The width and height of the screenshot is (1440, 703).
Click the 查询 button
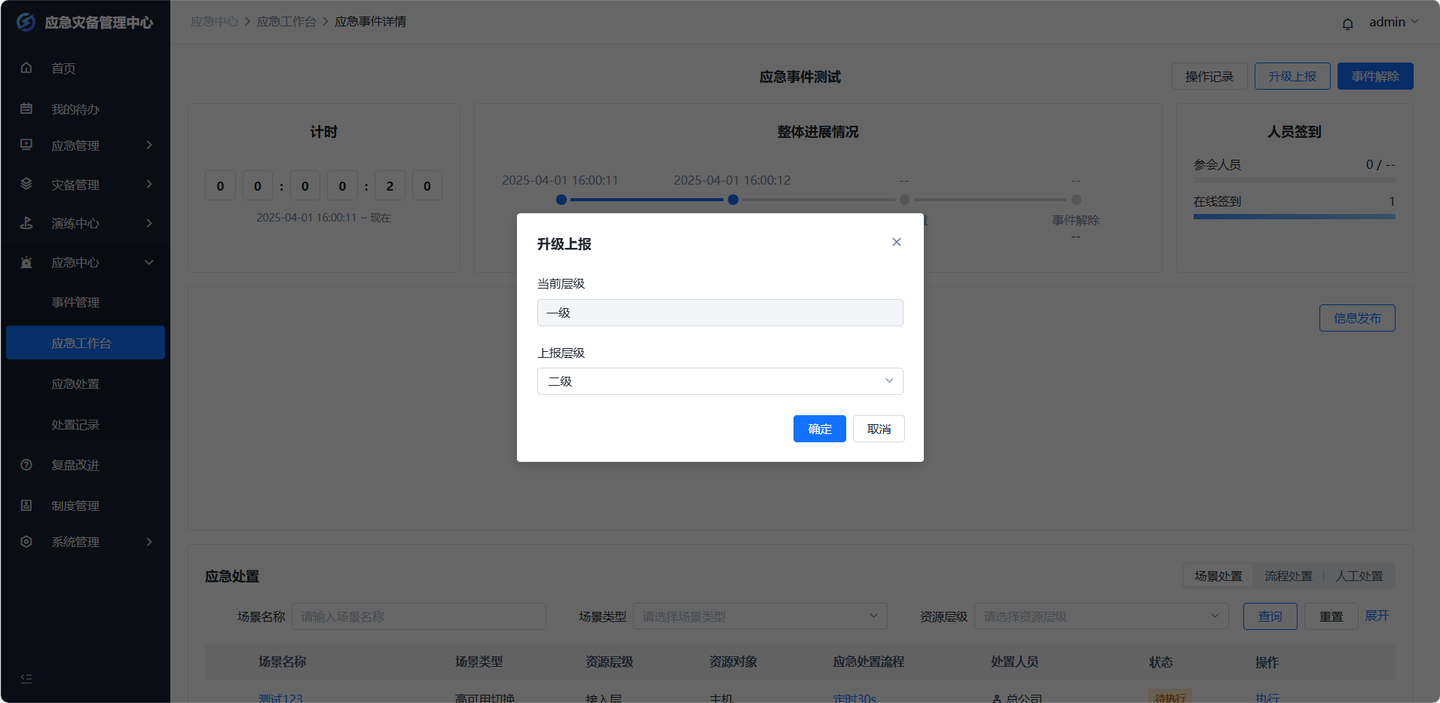1270,616
